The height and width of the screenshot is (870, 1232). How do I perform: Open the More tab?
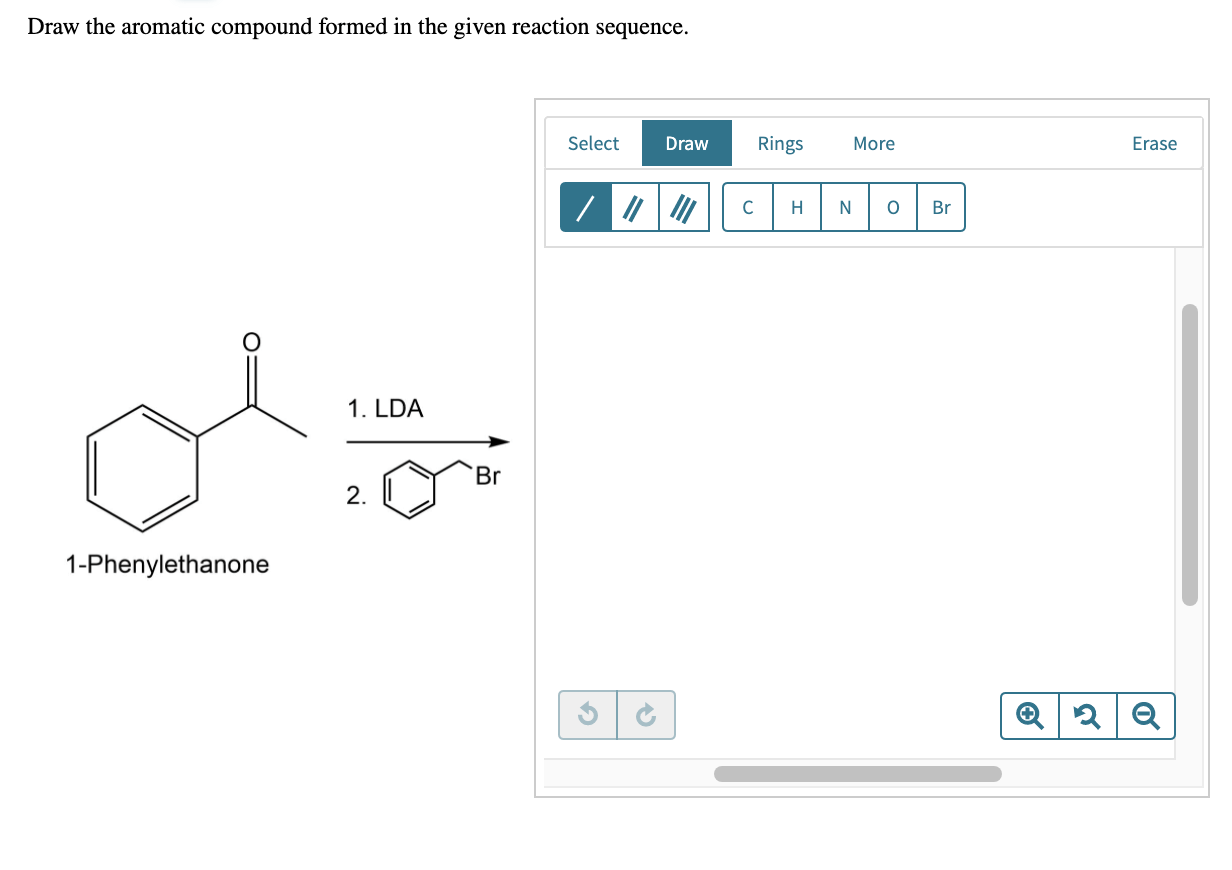(874, 143)
